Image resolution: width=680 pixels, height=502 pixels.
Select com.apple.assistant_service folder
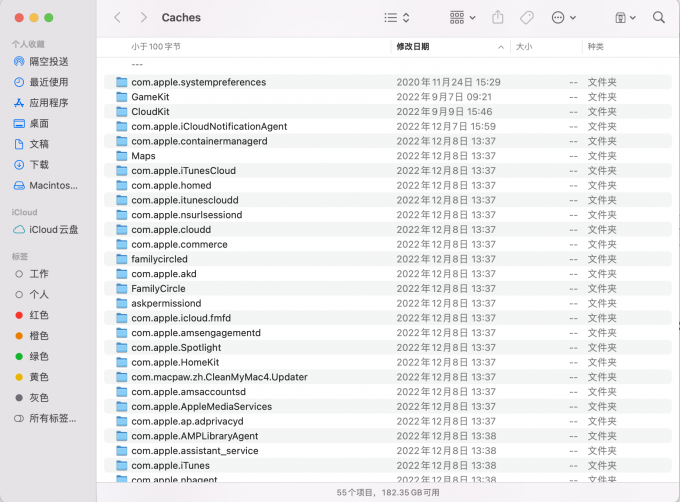point(388,450)
